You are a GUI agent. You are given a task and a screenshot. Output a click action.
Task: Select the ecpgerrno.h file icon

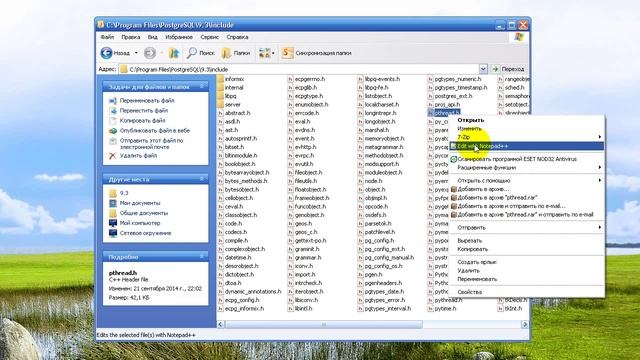(x=291, y=79)
